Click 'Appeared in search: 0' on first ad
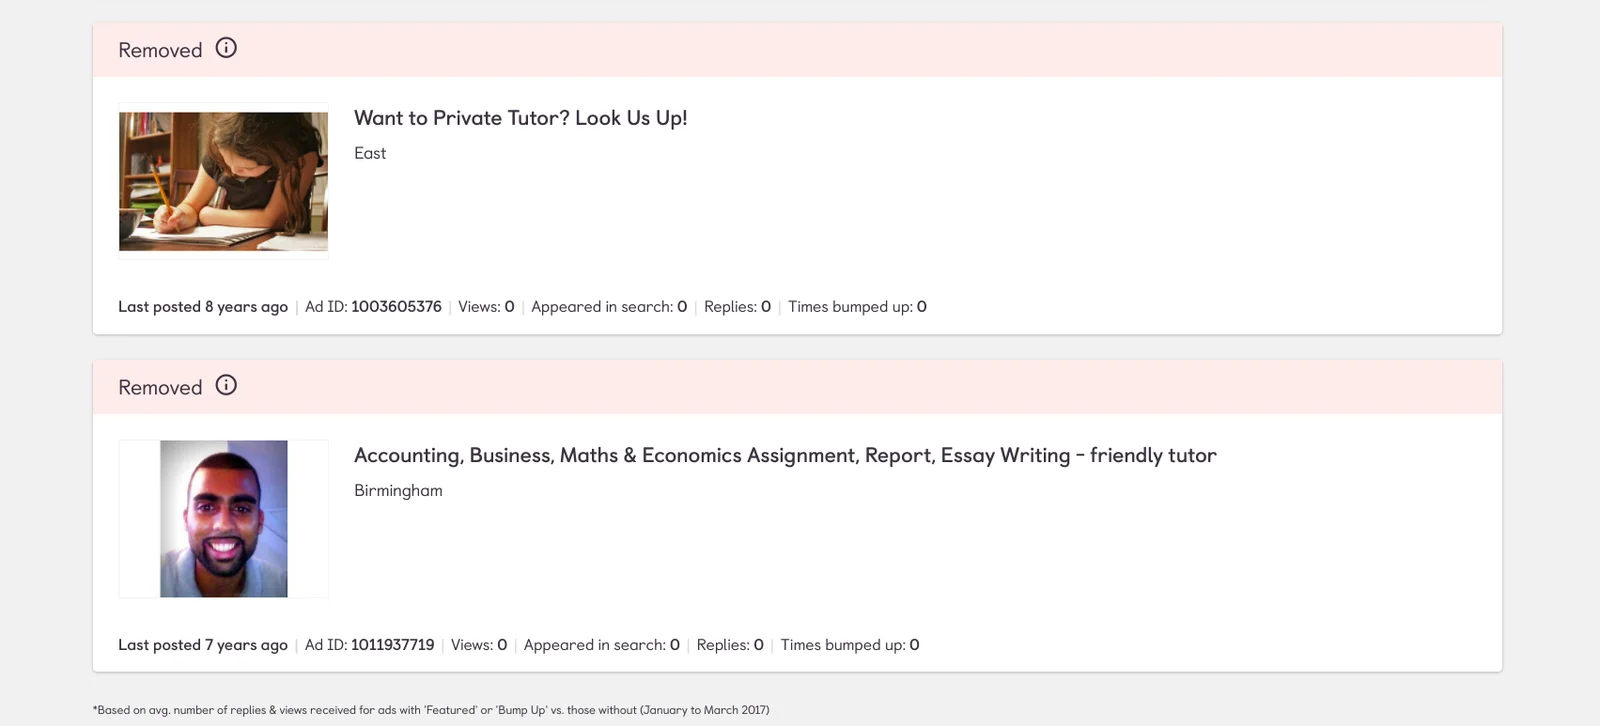The width and height of the screenshot is (1600, 726). tap(609, 307)
